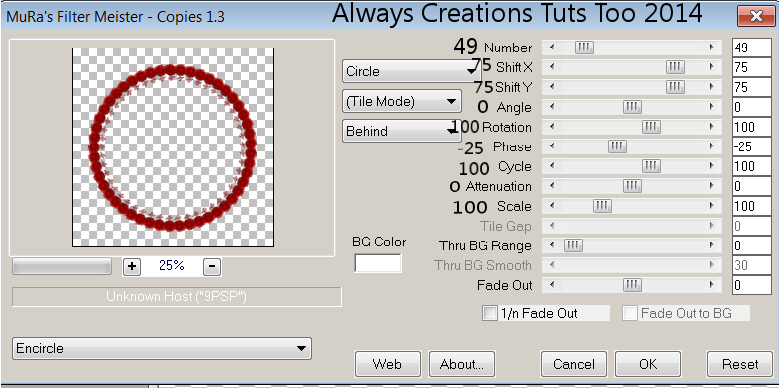Click the Cycle value field
The height and width of the screenshot is (388, 779).
(752, 166)
